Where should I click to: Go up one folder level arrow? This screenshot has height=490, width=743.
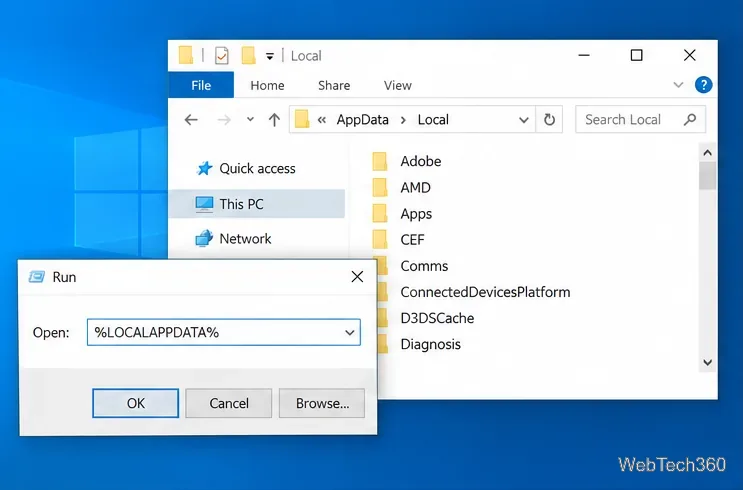pyautogui.click(x=274, y=119)
